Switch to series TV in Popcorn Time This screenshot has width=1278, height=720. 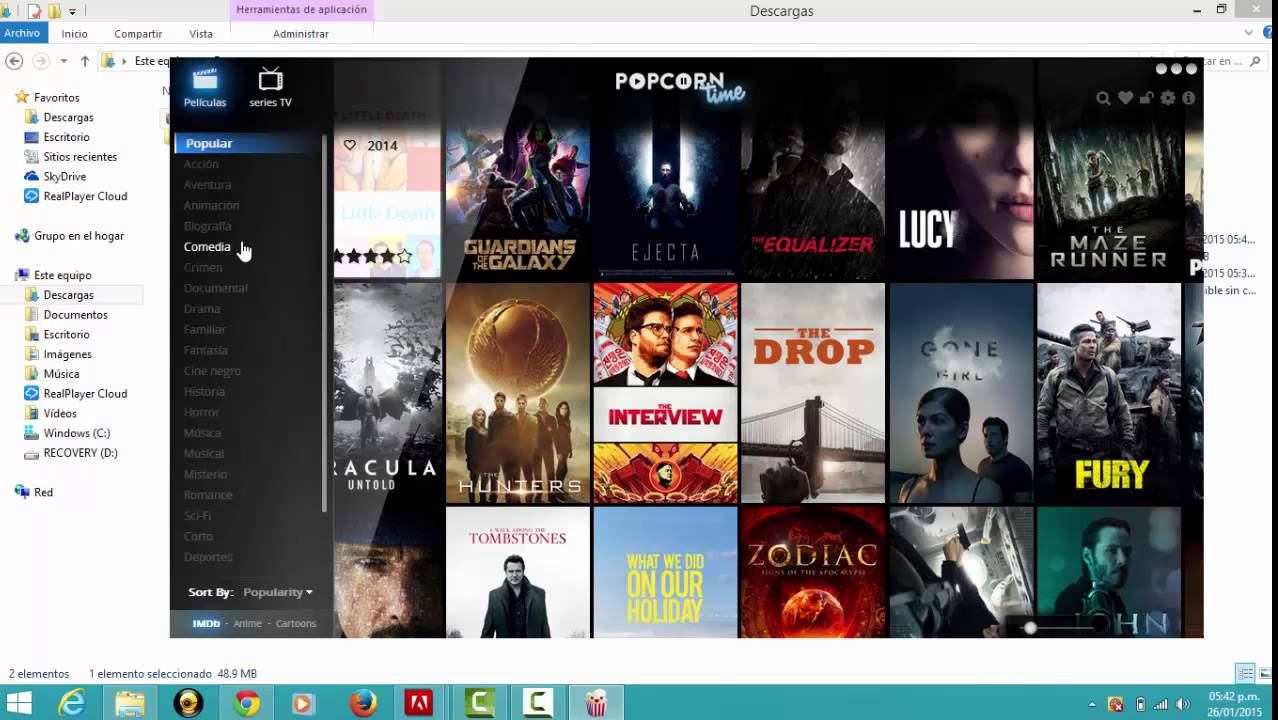(x=270, y=88)
